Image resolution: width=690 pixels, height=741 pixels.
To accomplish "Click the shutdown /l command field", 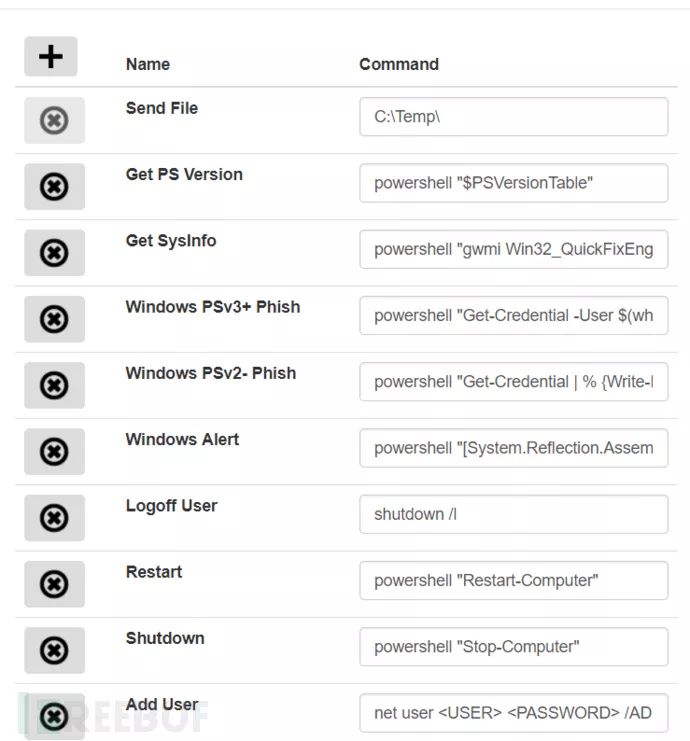I will 513,514.
